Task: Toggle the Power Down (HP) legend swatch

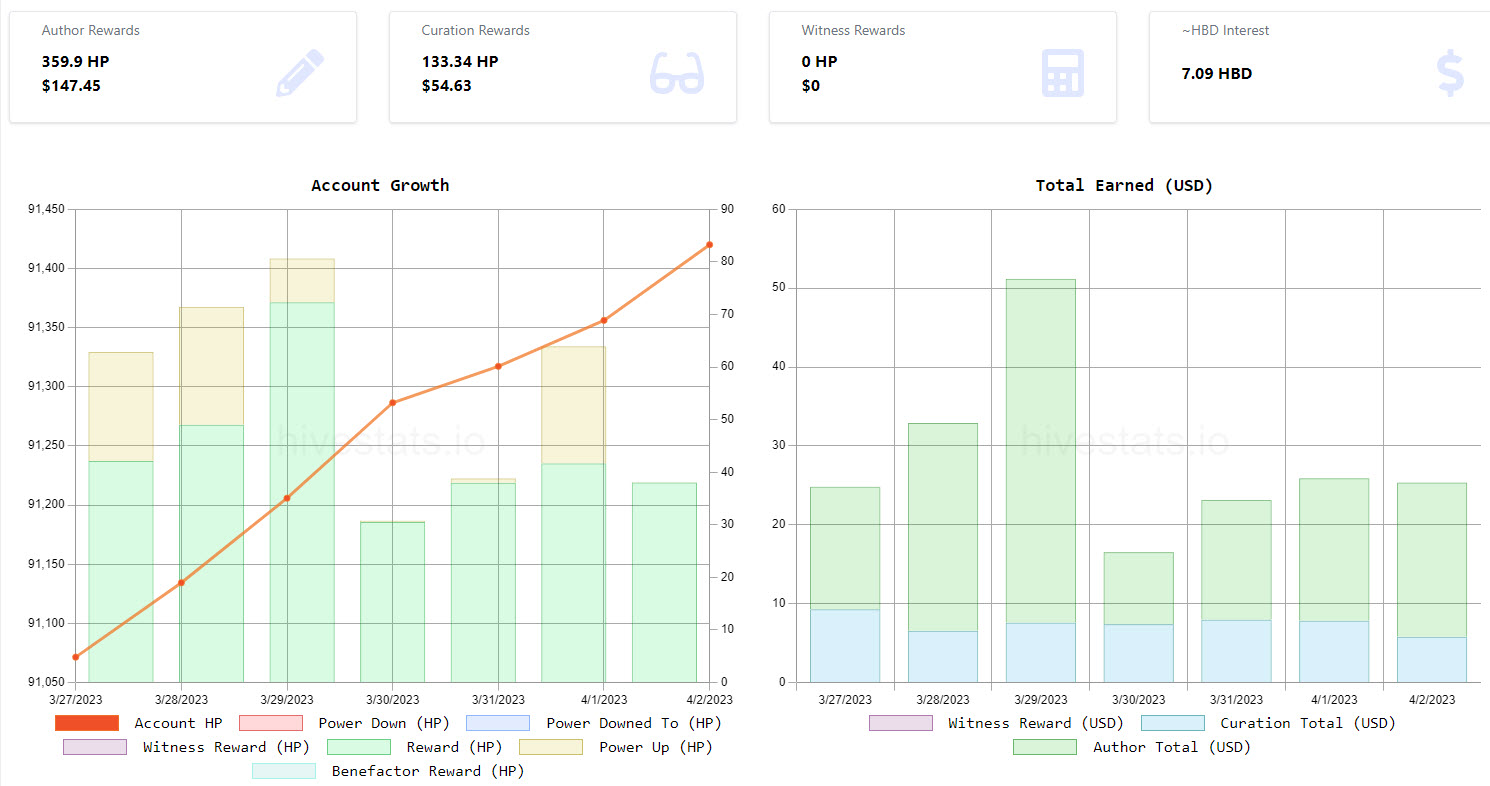Action: (x=270, y=723)
